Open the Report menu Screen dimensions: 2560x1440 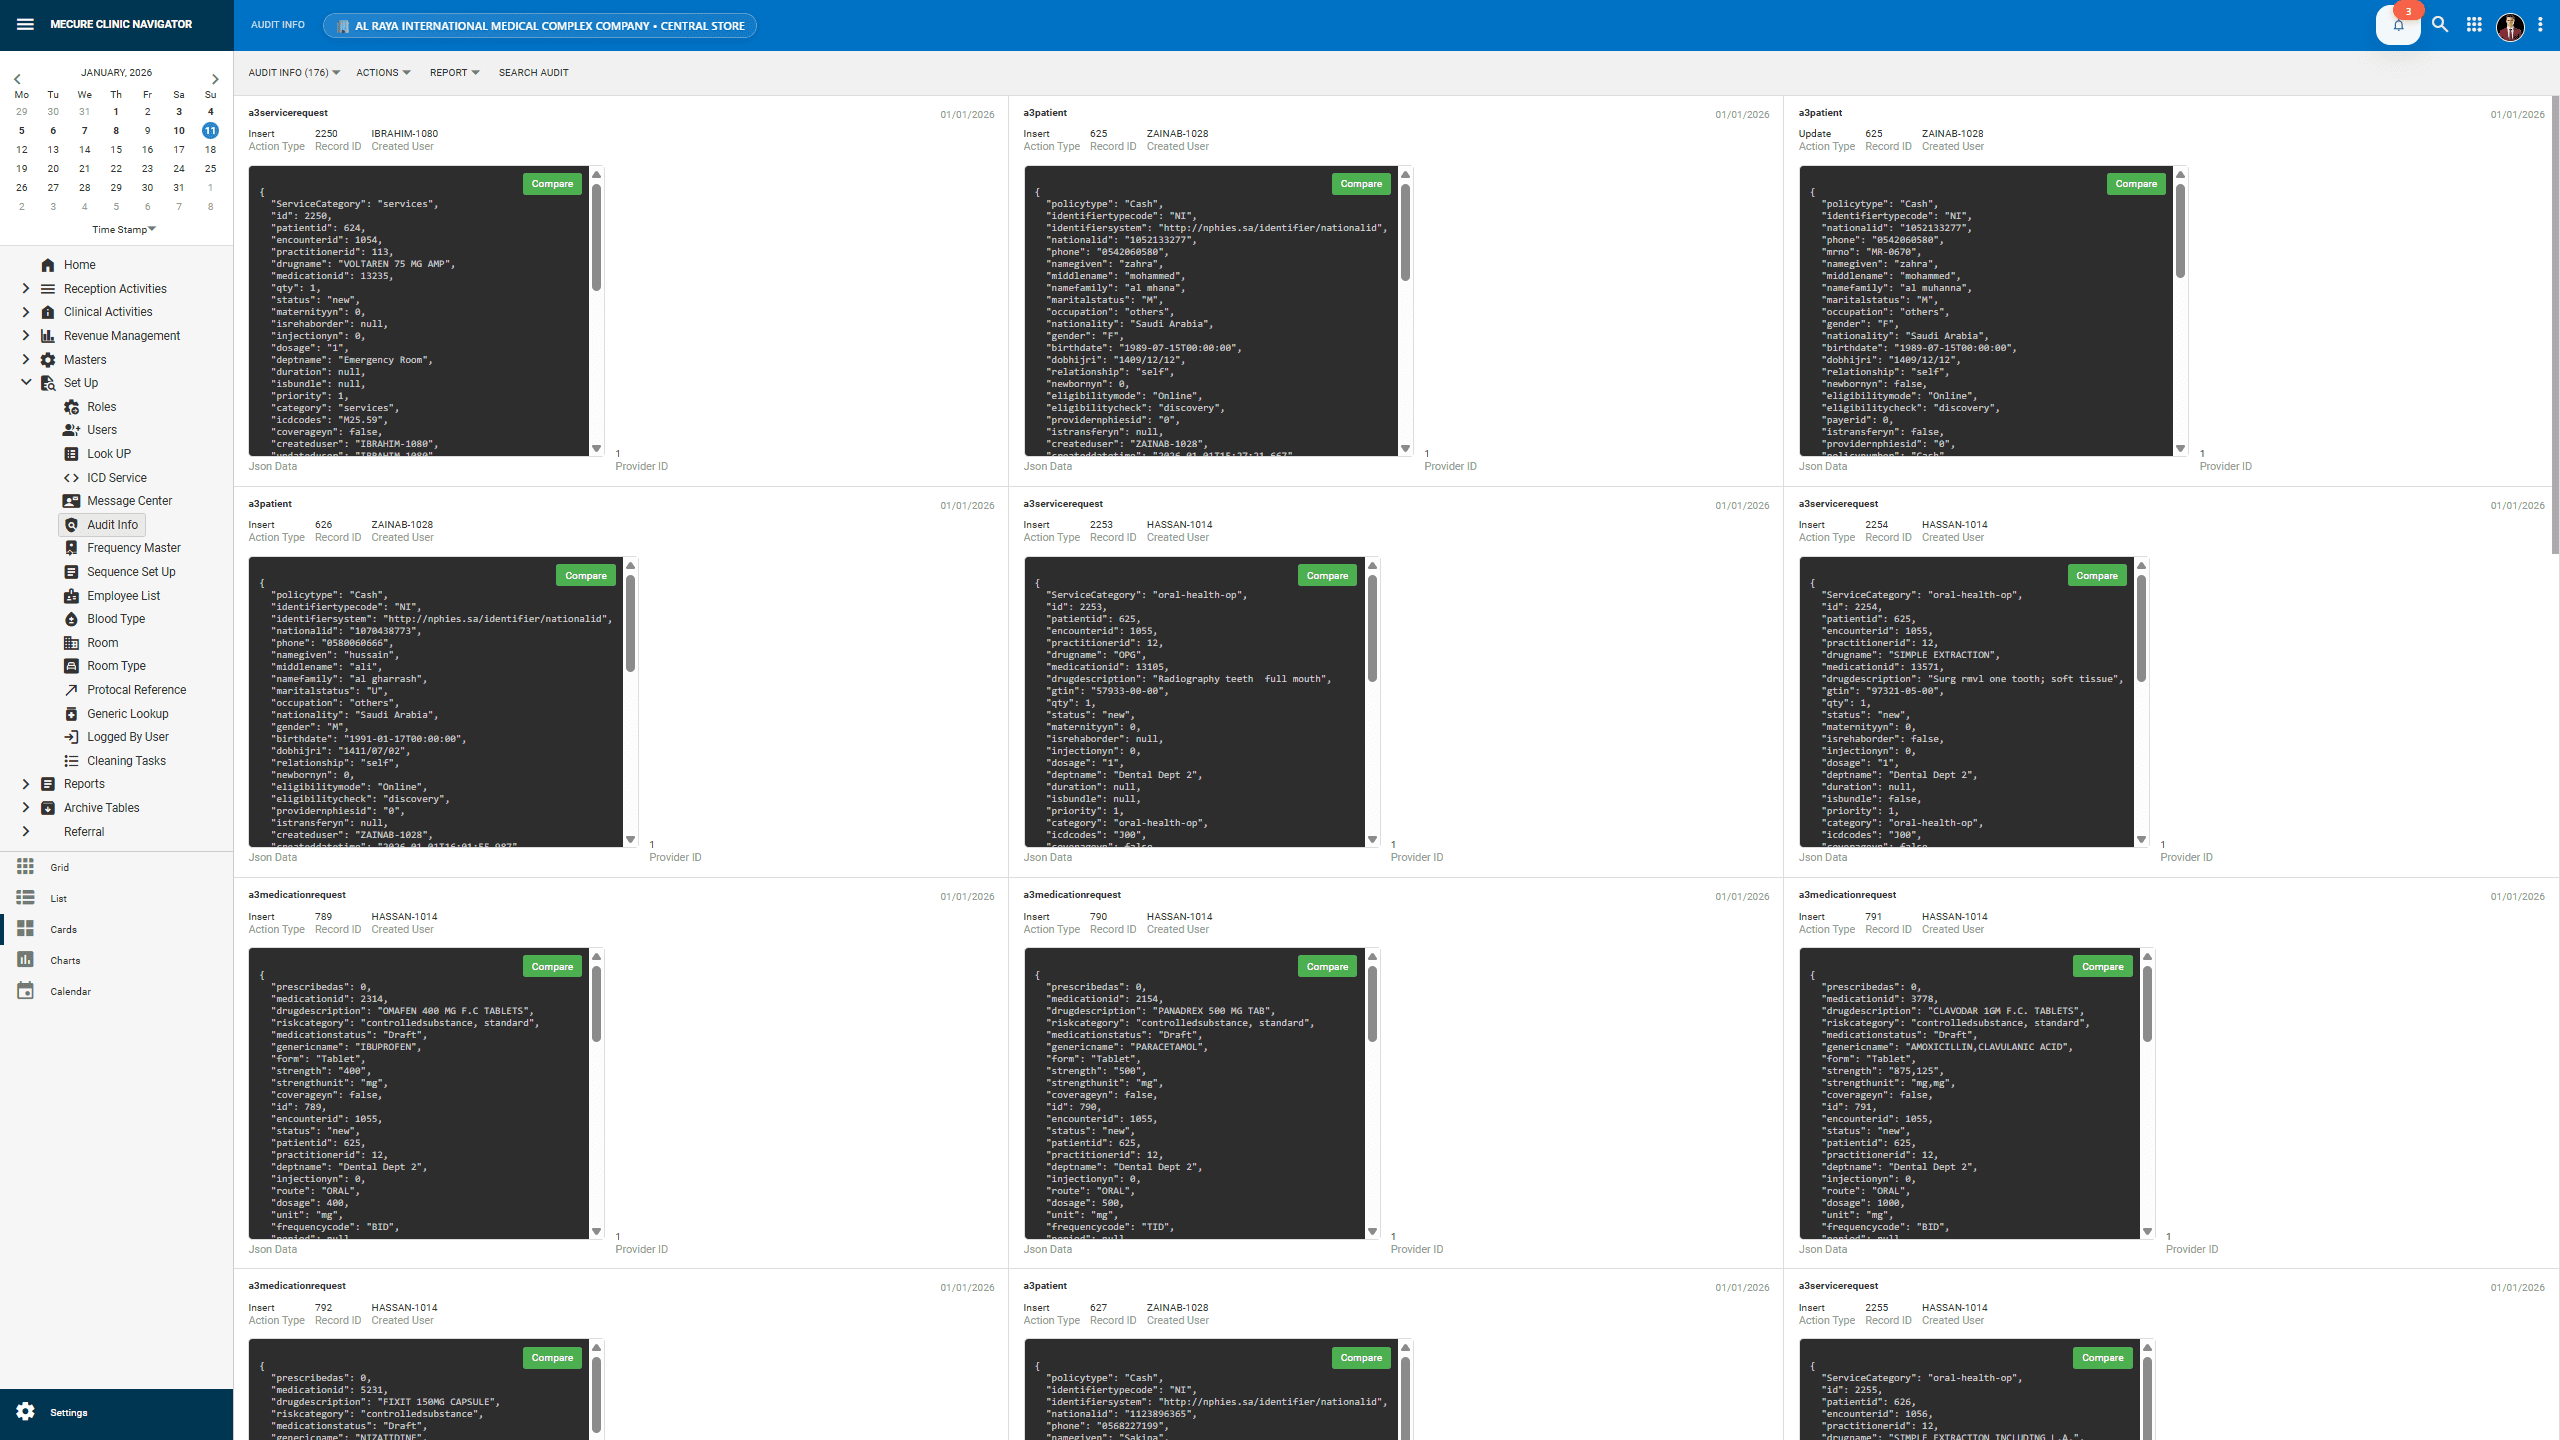[454, 73]
